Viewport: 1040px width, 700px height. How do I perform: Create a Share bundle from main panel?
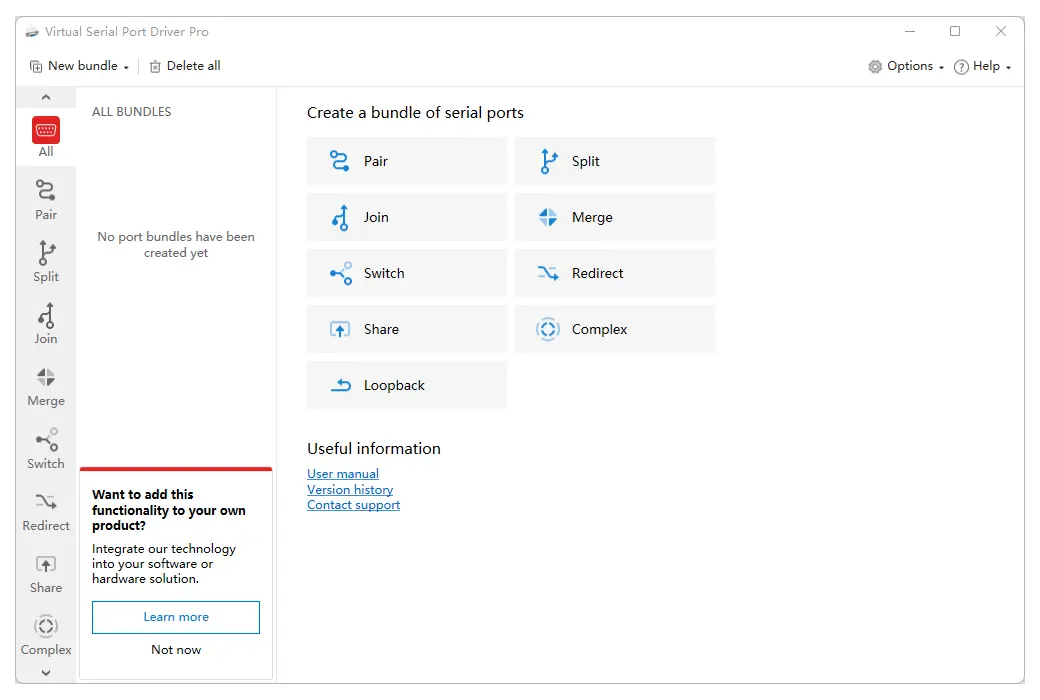pos(407,329)
